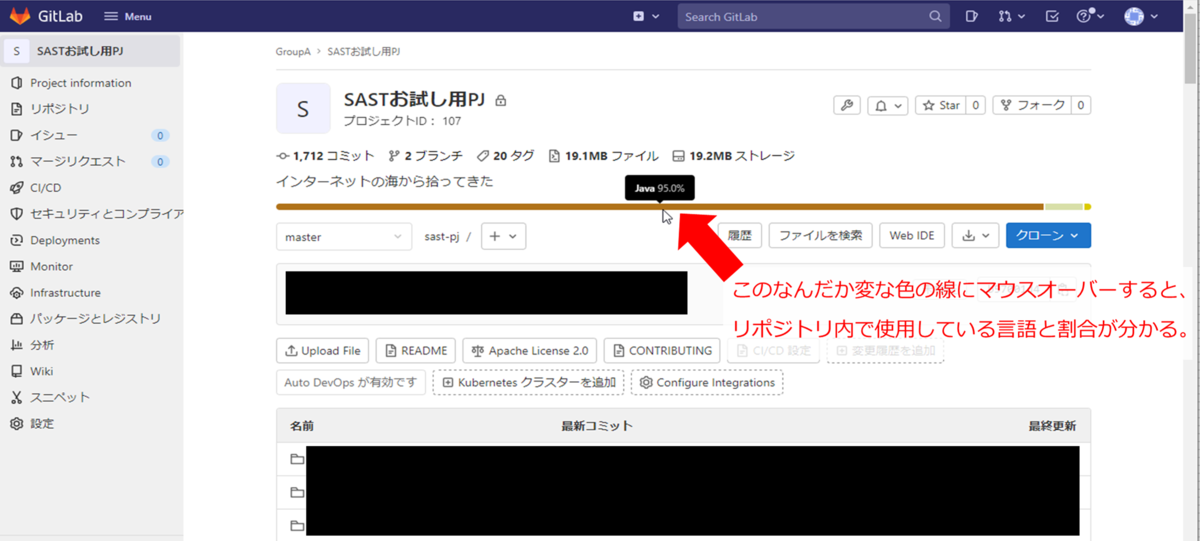1200x541 pixels.
Task: Click the project avatar S
Action: [x=303, y=108]
